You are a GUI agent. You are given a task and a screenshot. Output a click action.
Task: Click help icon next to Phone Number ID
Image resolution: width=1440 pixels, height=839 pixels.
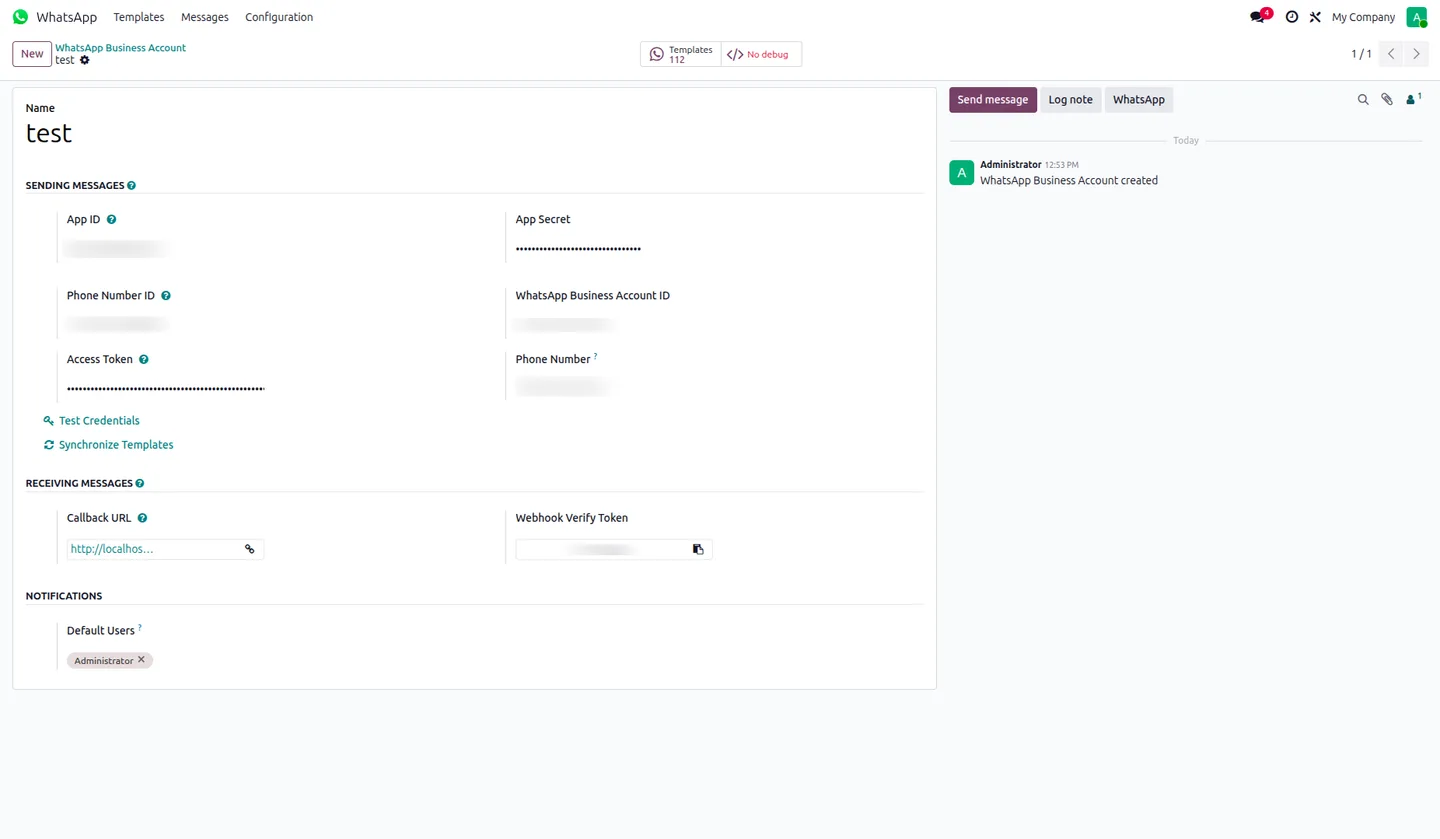(x=166, y=296)
